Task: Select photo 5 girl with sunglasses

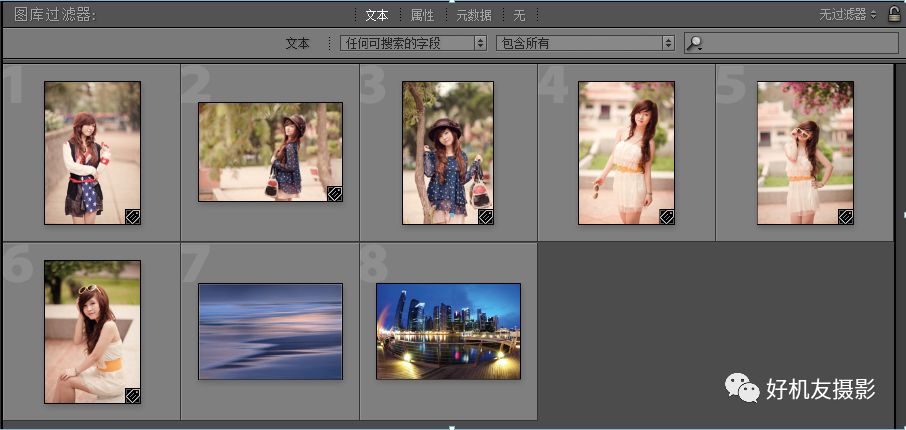Action: 805,153
